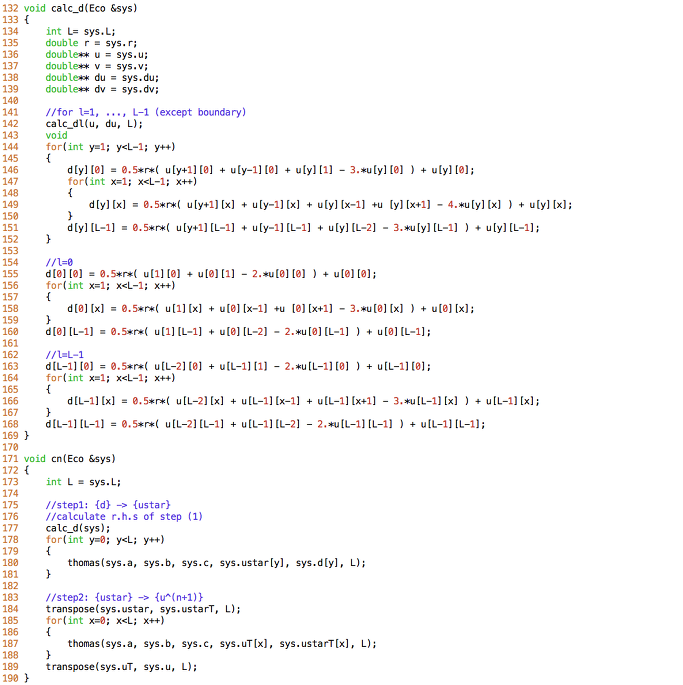Click the '//l=0' comment
The image size is (683, 685).
point(59,263)
